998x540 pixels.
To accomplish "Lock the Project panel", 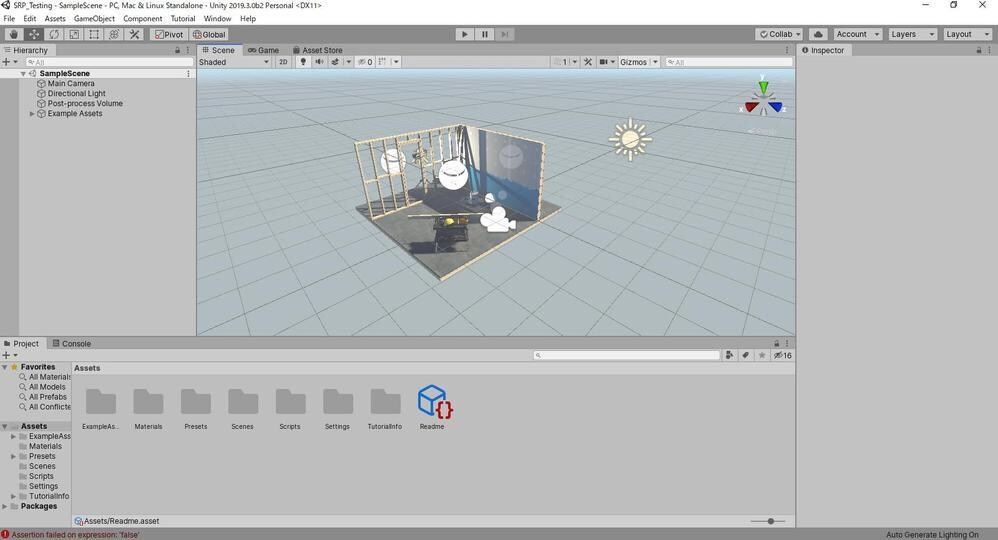I will (x=777, y=343).
